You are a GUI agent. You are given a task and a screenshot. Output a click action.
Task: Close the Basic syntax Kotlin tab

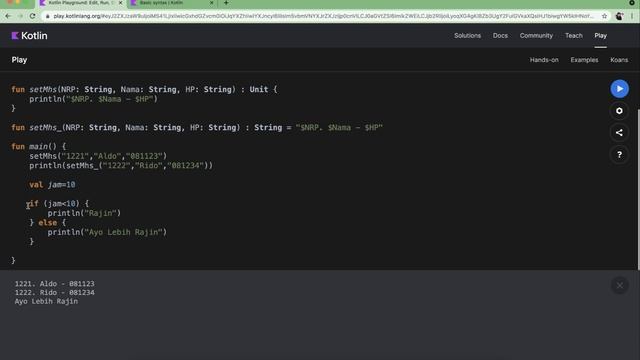pyautogui.click(x=211, y=3)
